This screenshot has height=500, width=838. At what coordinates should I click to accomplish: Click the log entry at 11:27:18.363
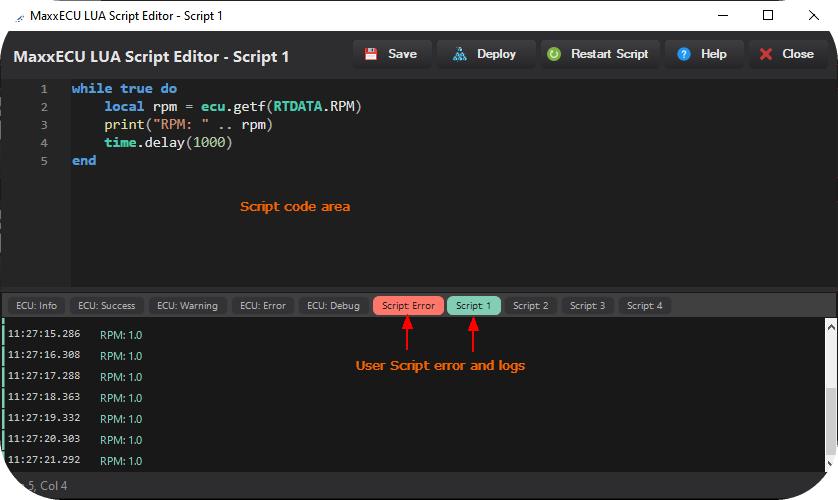(75, 397)
